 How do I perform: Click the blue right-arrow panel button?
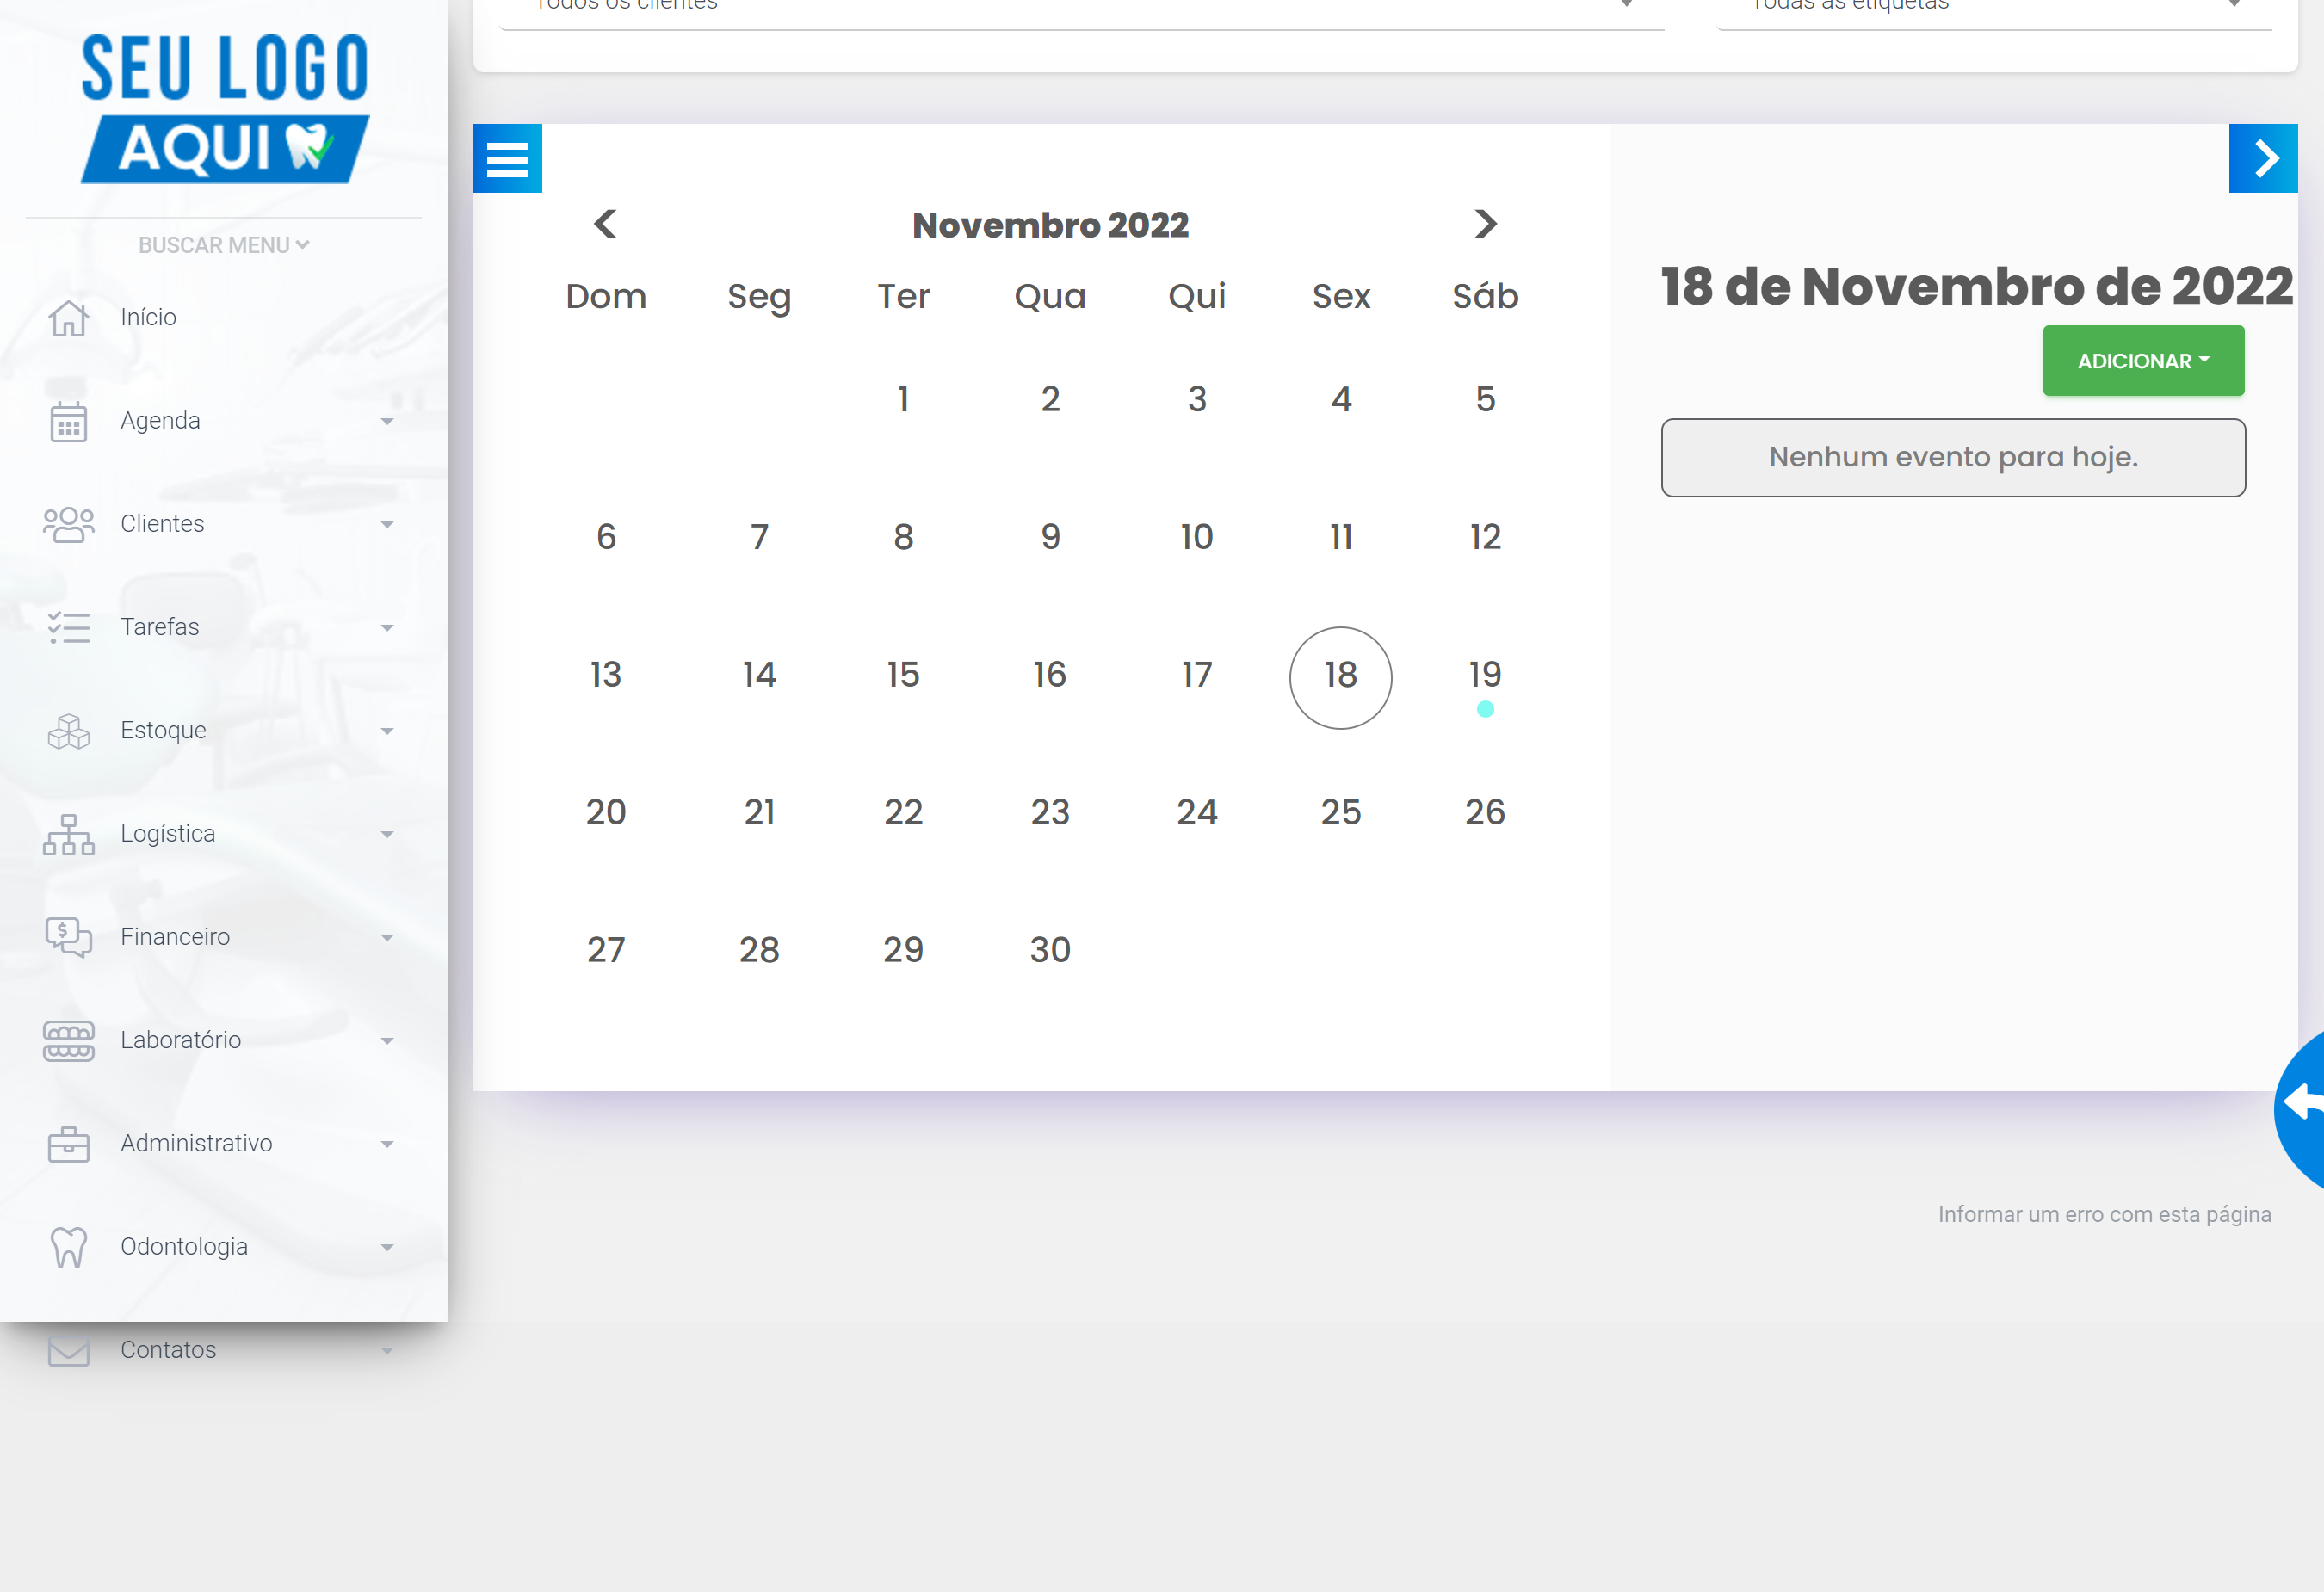(x=2262, y=158)
